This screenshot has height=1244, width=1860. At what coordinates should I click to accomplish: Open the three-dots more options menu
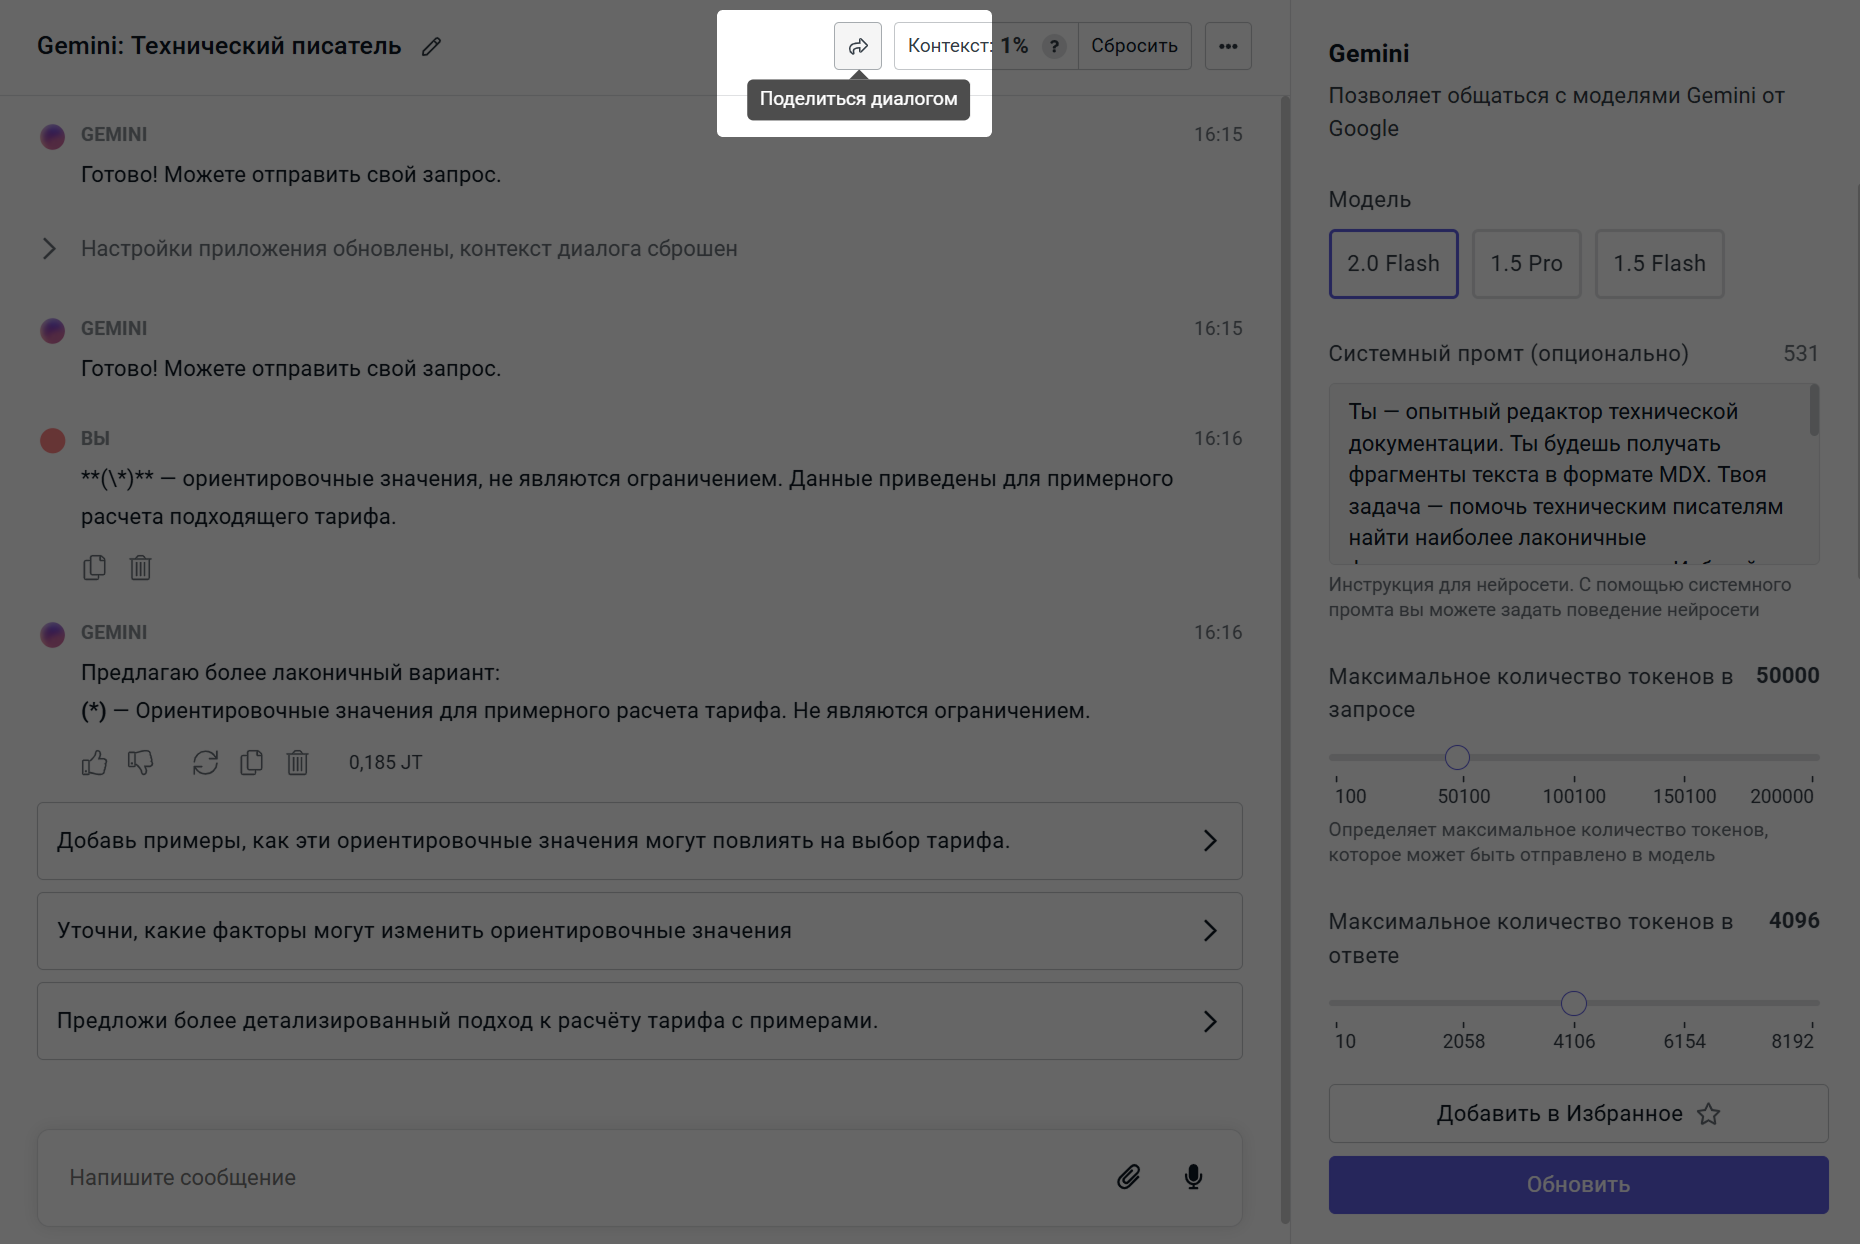1228,46
